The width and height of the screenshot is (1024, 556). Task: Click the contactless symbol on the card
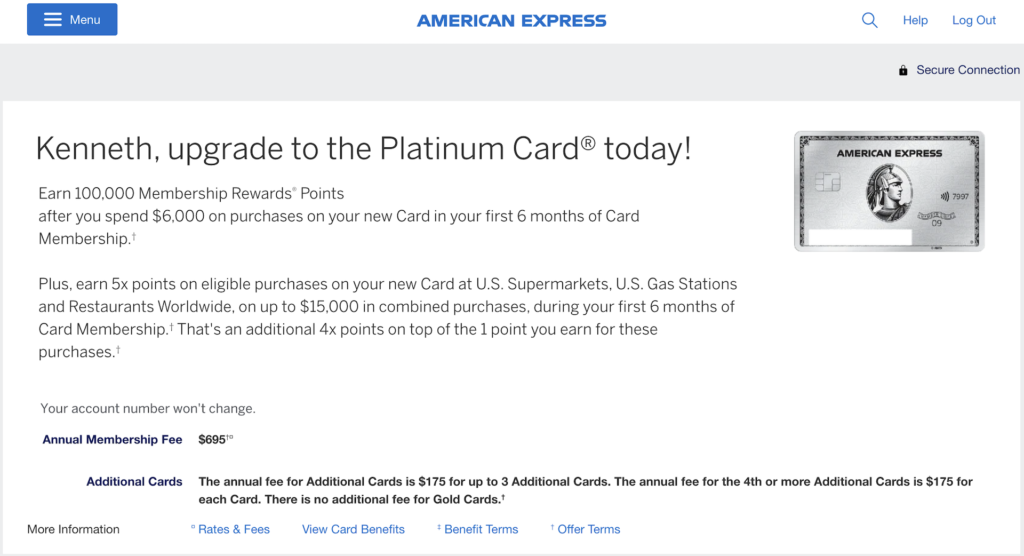click(x=944, y=196)
